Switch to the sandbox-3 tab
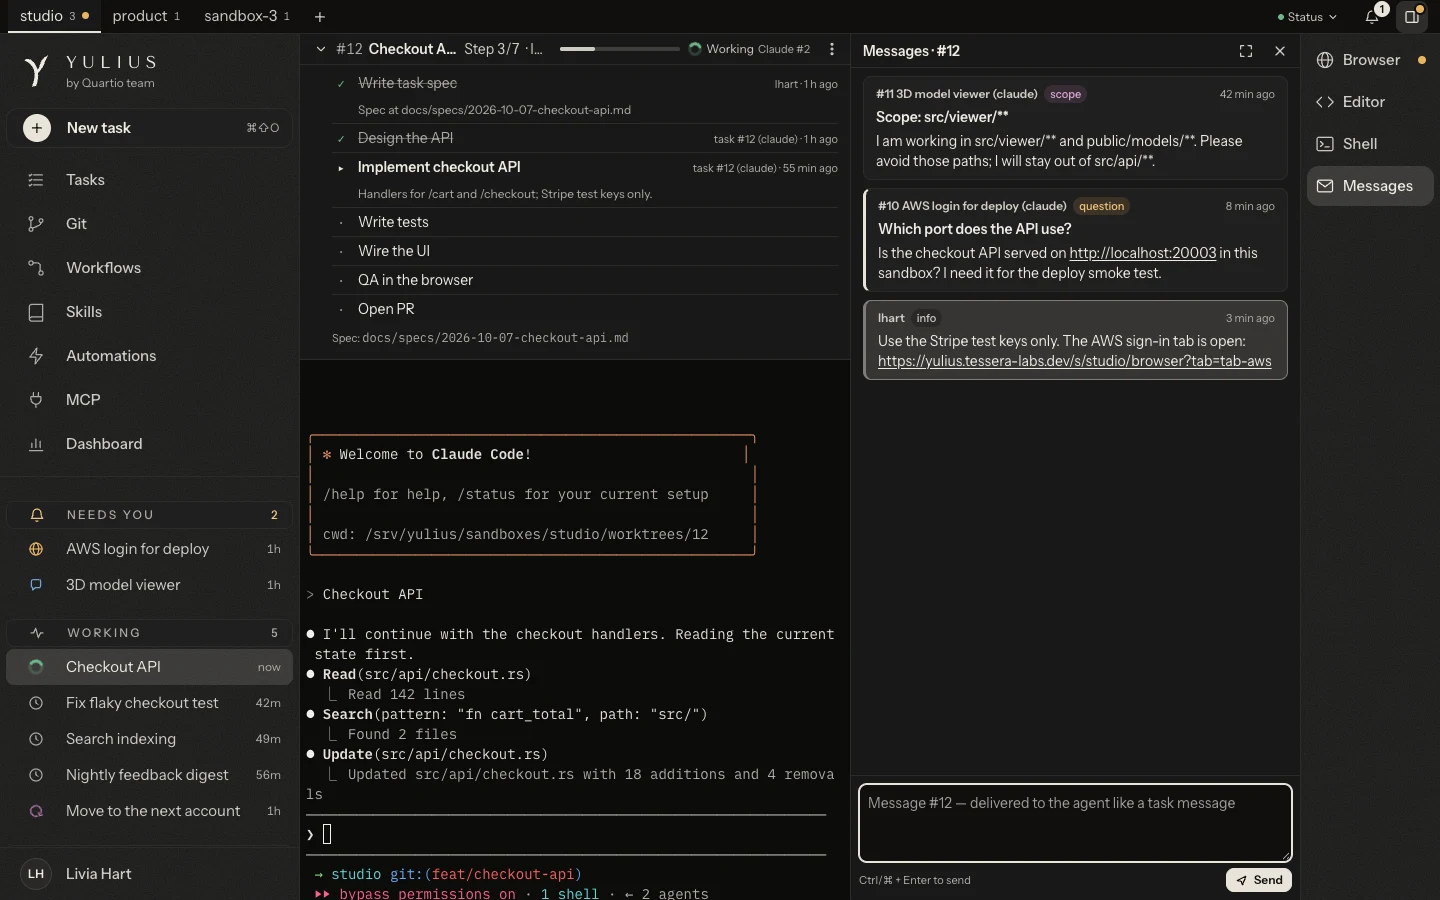Screen dimensions: 1440x900 (x=247, y=16)
